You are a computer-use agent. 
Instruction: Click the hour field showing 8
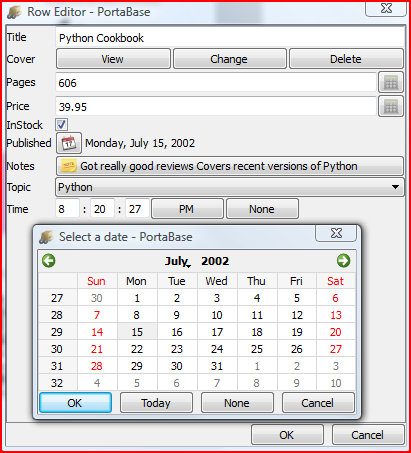point(67,209)
